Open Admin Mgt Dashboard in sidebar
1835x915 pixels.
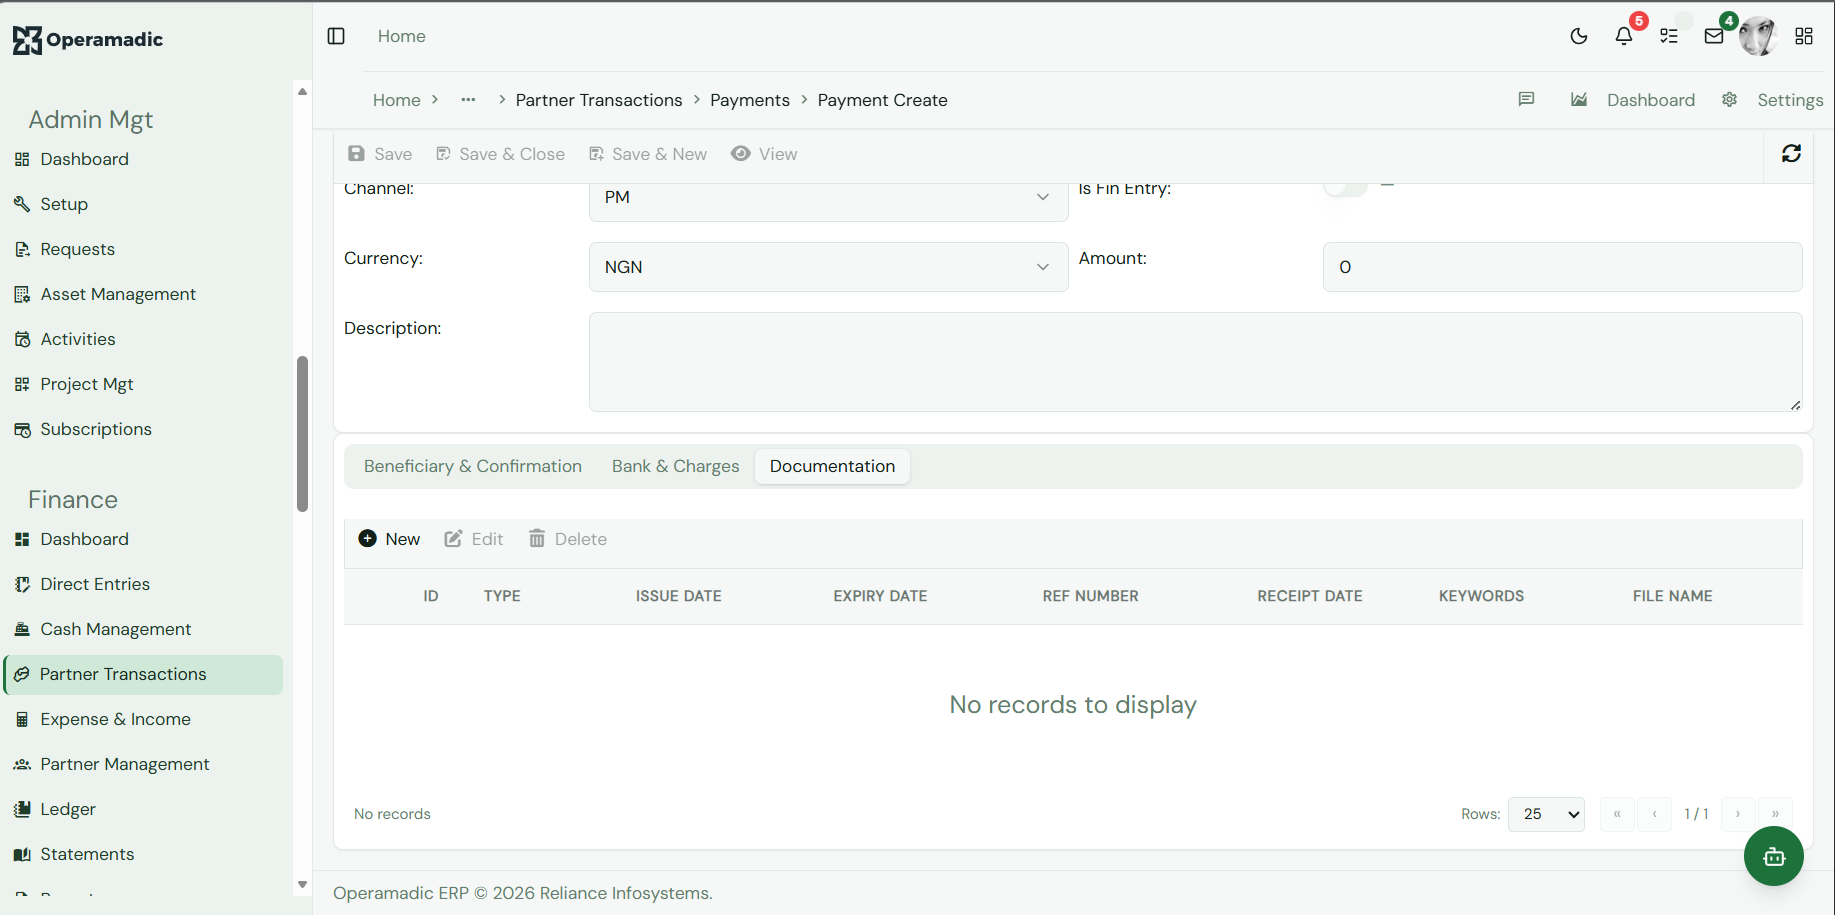[x=84, y=159]
